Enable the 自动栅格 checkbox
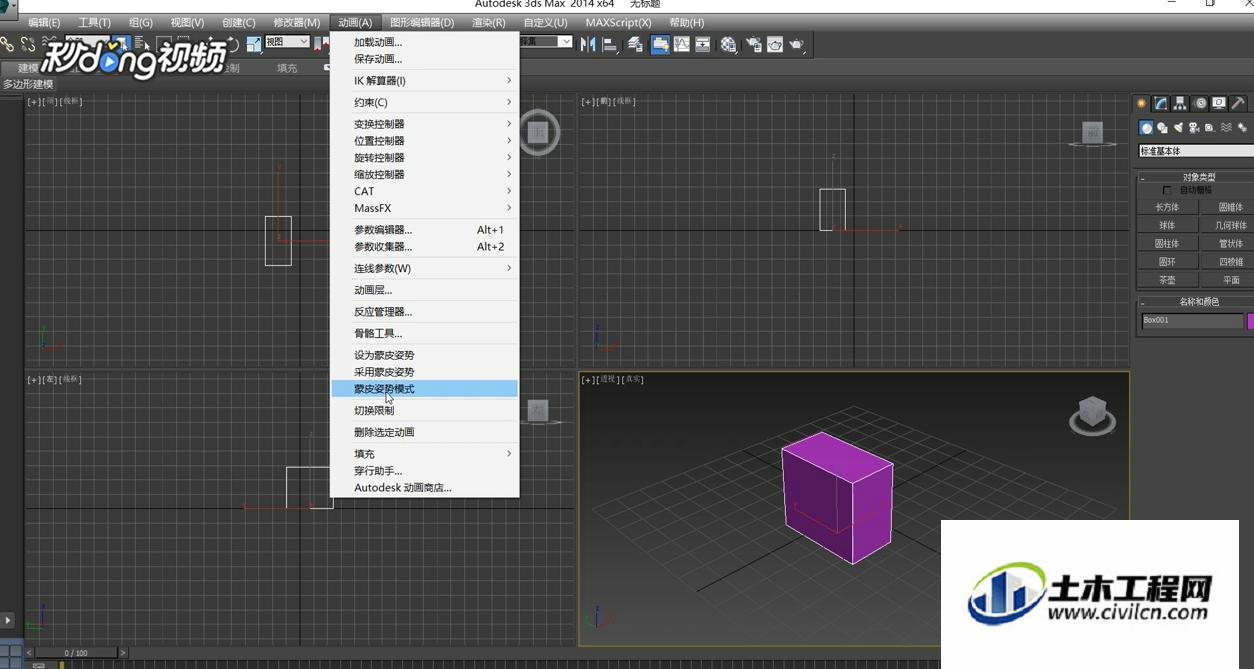The width and height of the screenshot is (1254, 669). click(x=1166, y=190)
